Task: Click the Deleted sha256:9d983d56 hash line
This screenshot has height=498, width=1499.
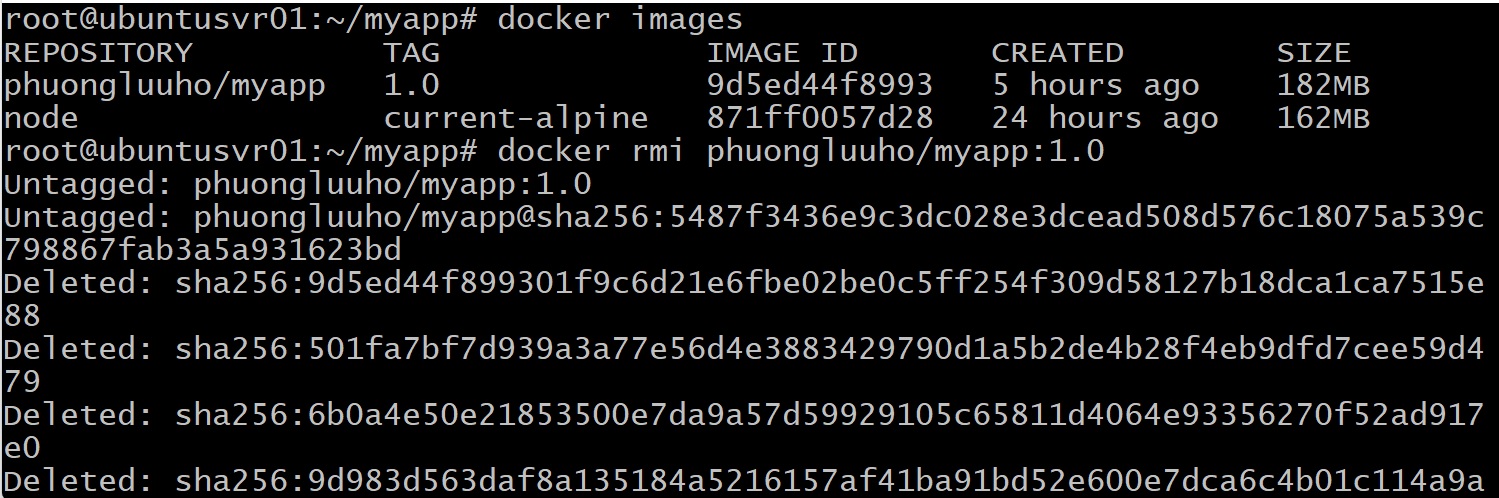Action: [742, 481]
